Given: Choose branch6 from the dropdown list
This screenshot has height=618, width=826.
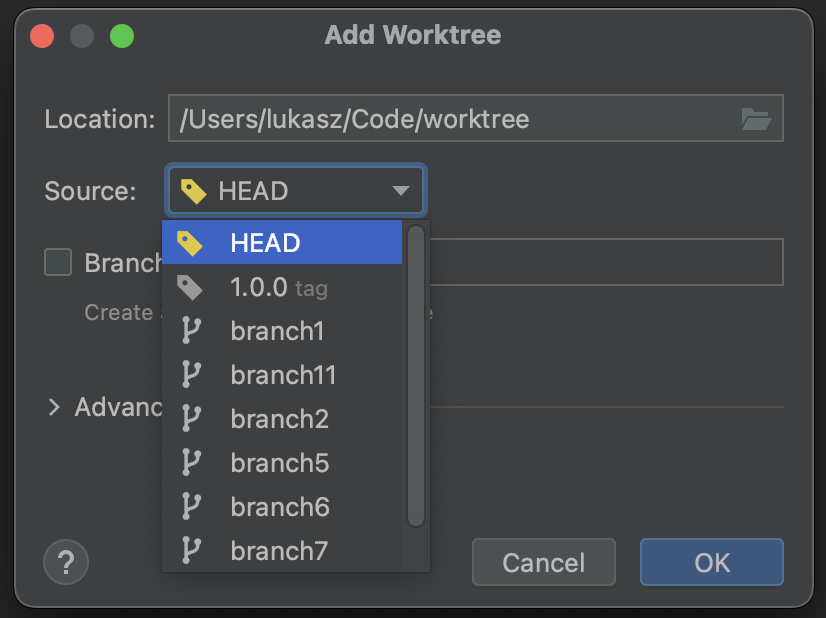Looking at the screenshot, I should coord(280,506).
